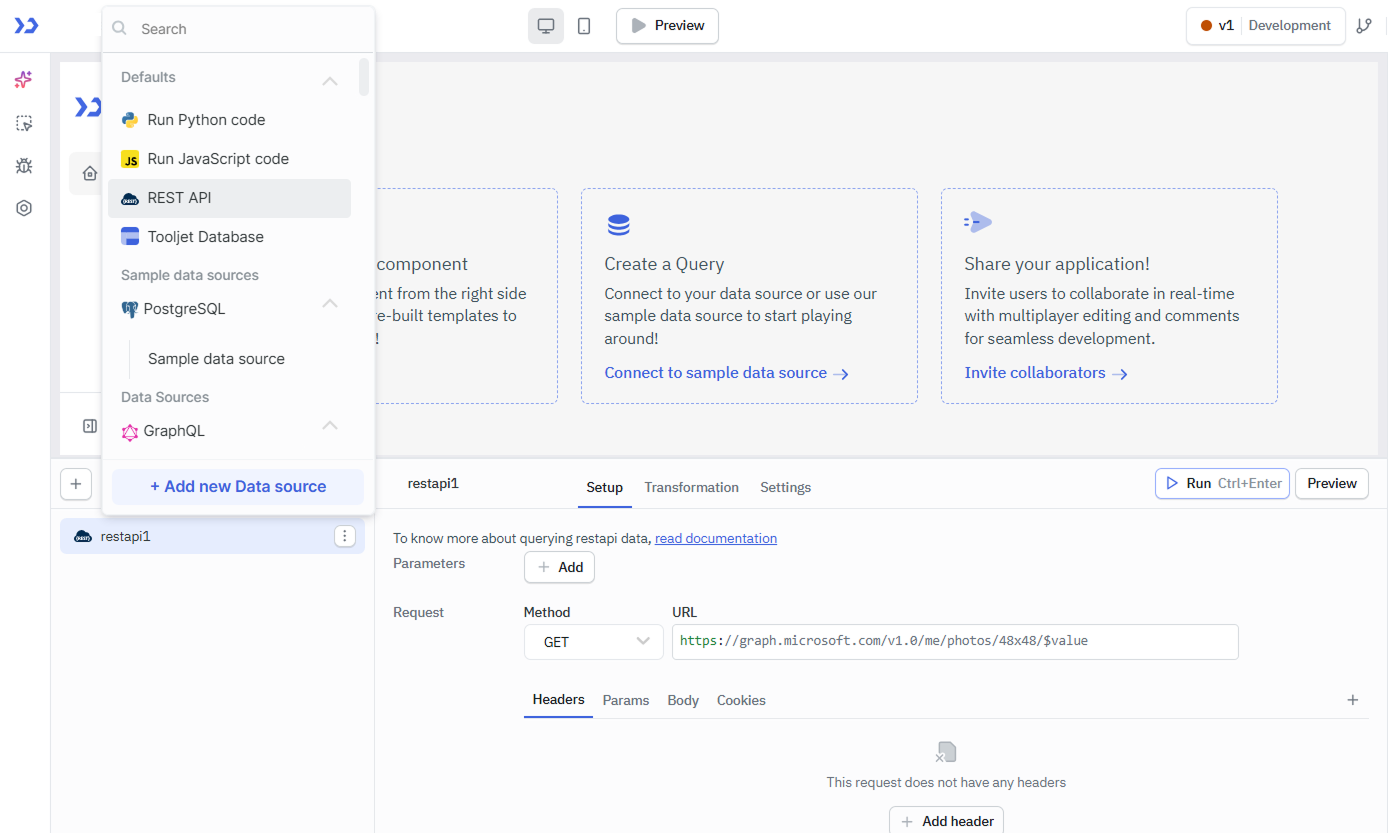Open GitSync from the top bar
The height and width of the screenshot is (833, 1388).
tap(1366, 25)
